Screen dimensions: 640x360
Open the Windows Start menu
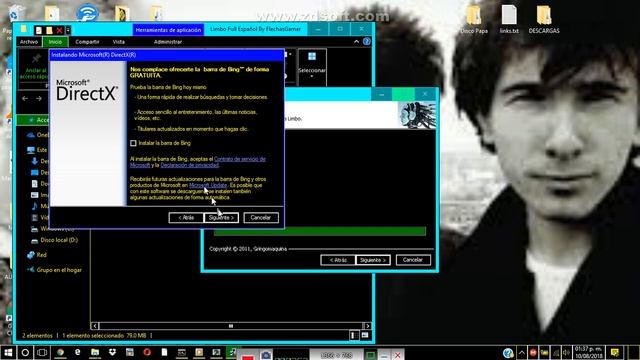[8, 353]
